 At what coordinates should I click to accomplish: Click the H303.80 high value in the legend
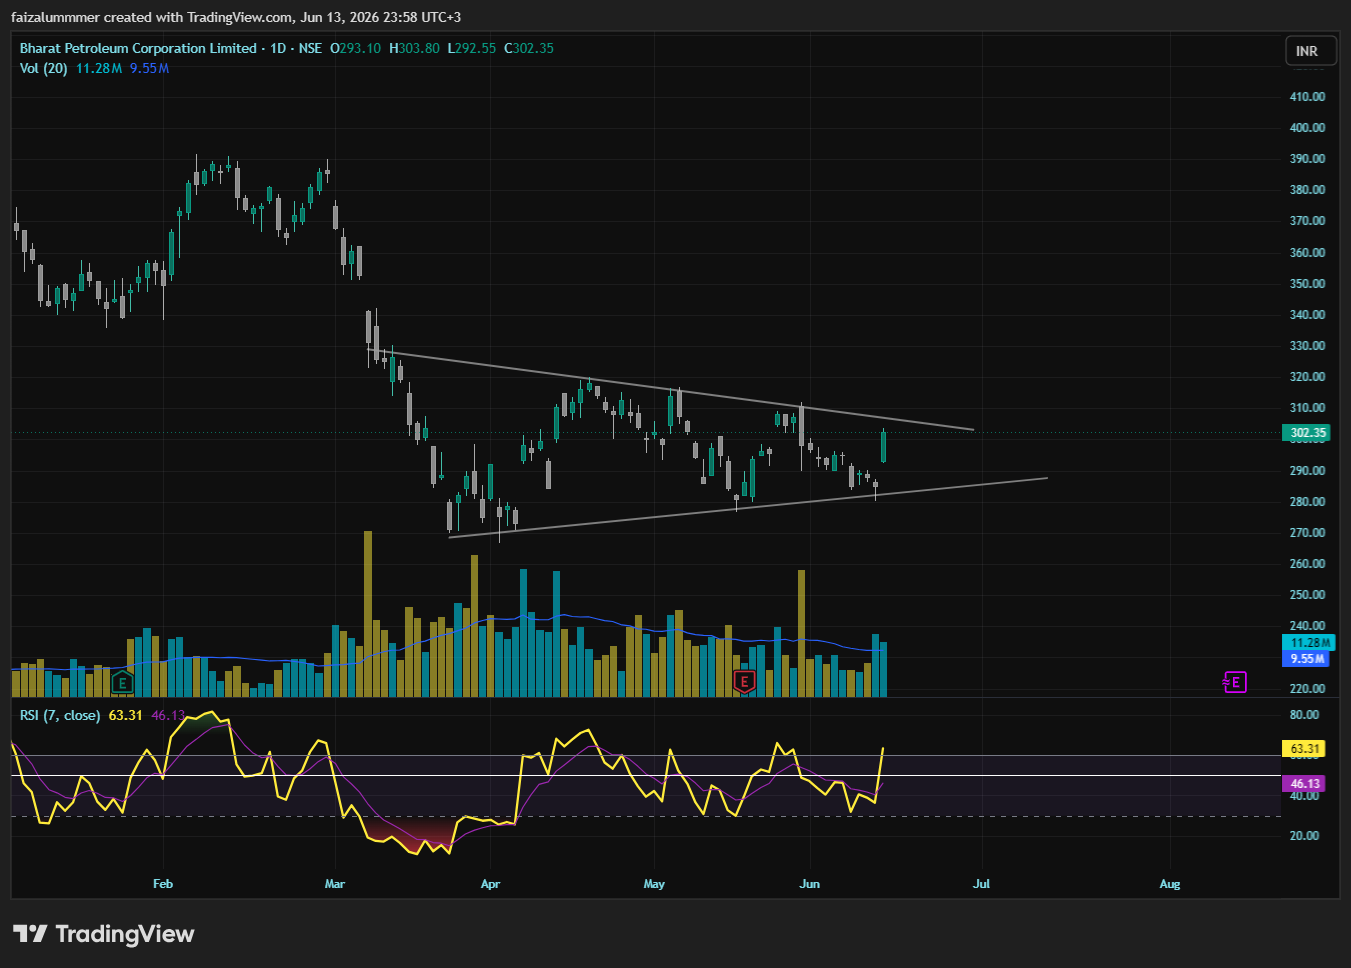414,48
